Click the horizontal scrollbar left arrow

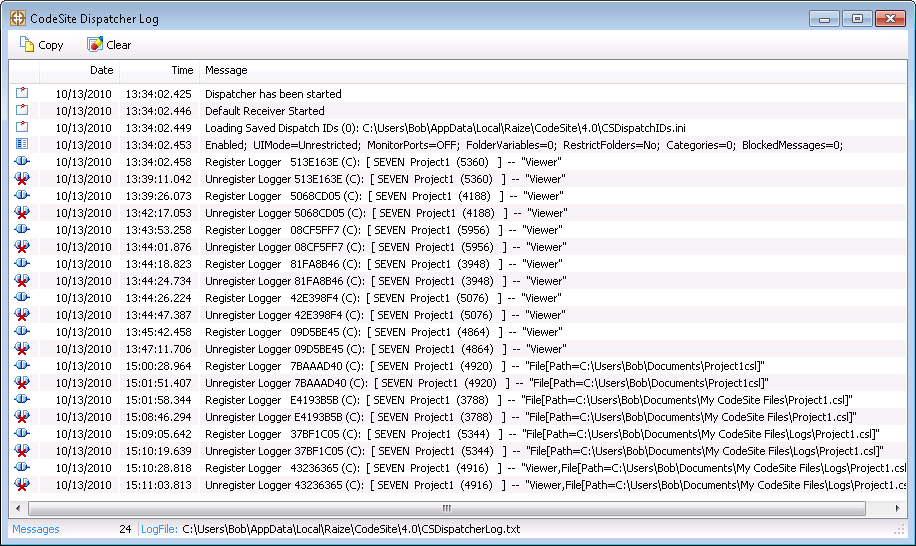click(x=18, y=508)
